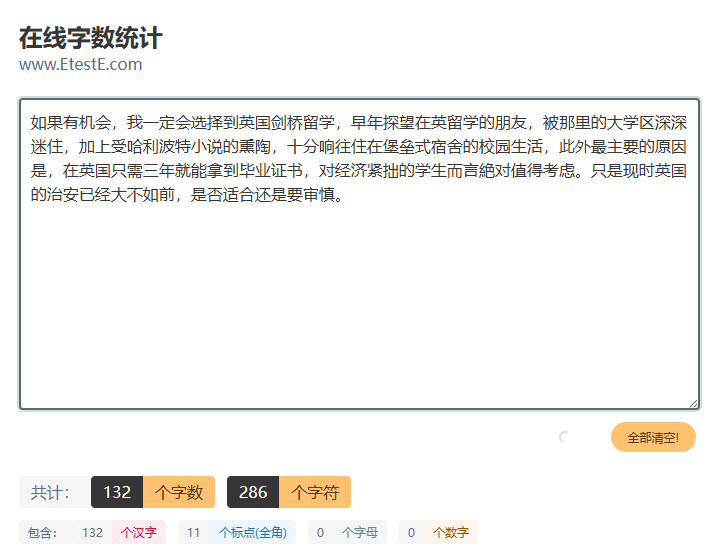This screenshot has width=721, height=551.
Task: Click the 个汉字 badge
Action: [x=139, y=532]
